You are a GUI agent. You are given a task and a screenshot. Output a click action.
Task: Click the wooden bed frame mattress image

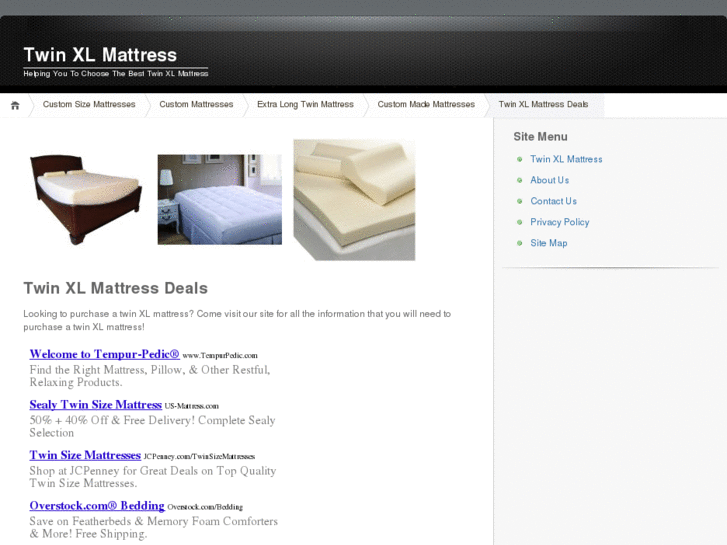tap(86, 199)
